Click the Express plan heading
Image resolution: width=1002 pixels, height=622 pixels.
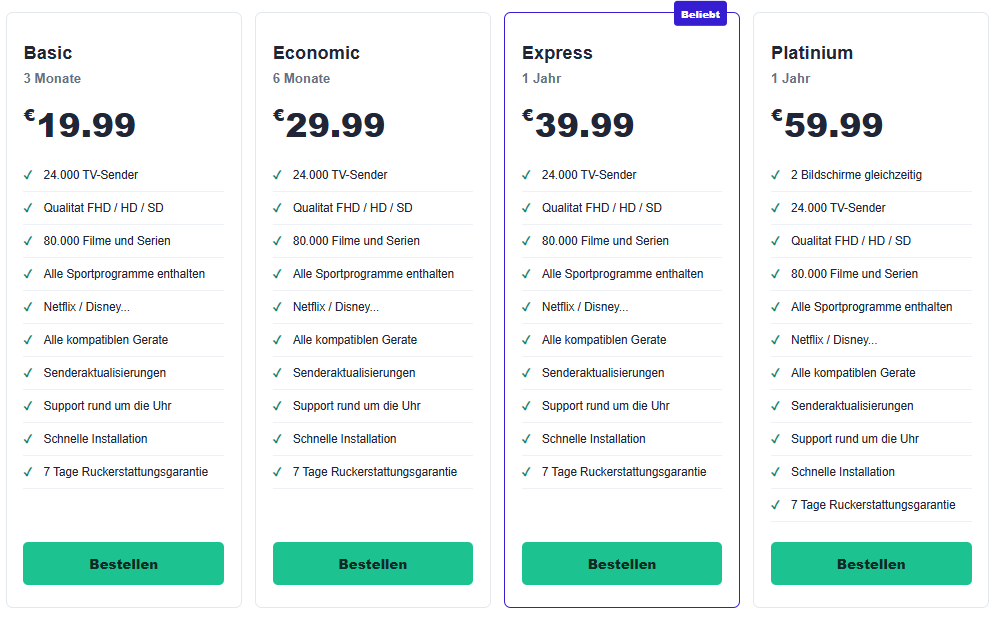point(557,53)
